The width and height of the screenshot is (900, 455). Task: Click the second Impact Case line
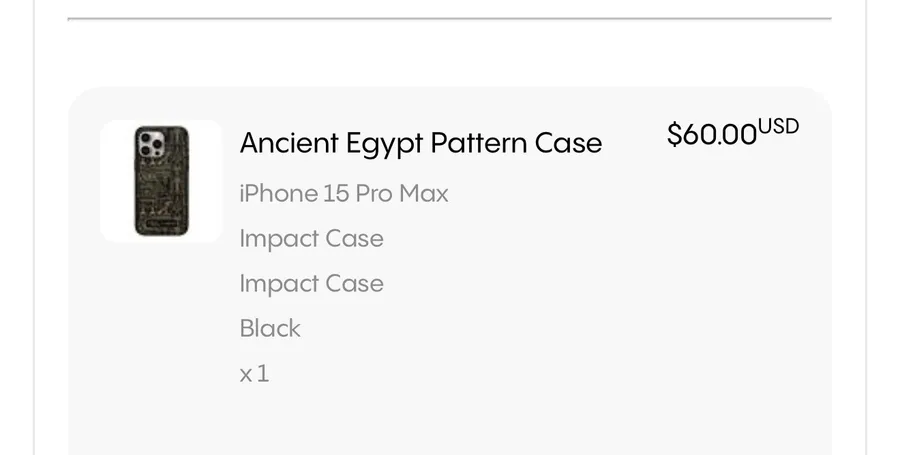(312, 283)
